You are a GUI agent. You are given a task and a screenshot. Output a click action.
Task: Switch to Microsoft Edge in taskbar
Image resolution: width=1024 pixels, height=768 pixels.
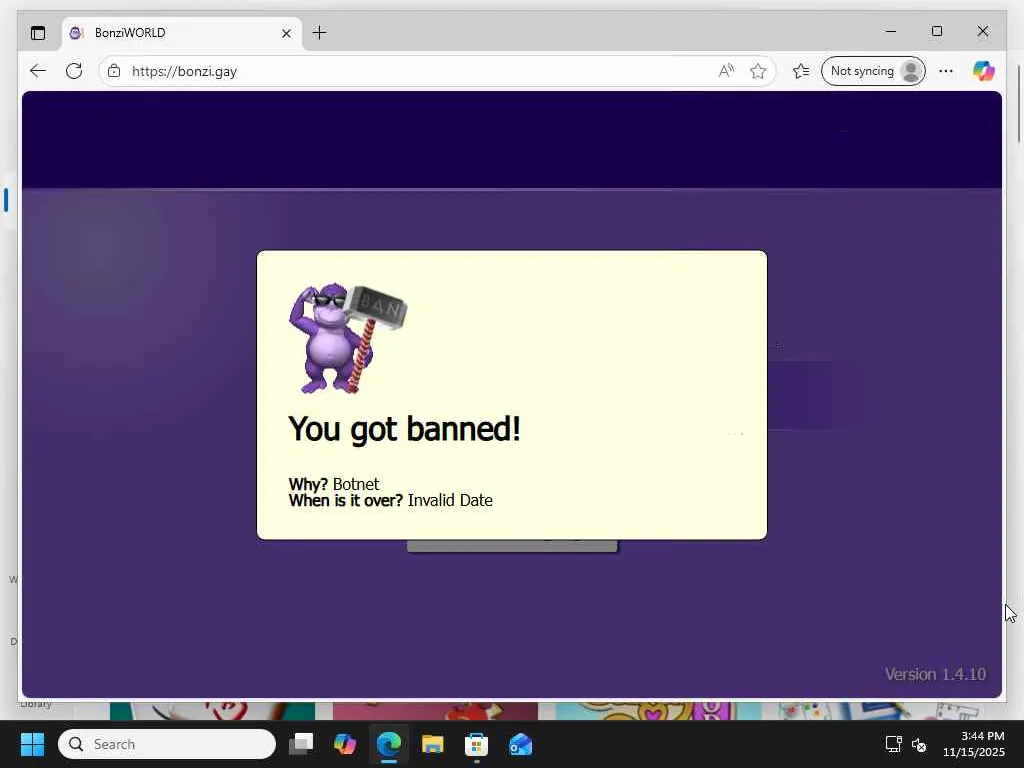(x=389, y=744)
